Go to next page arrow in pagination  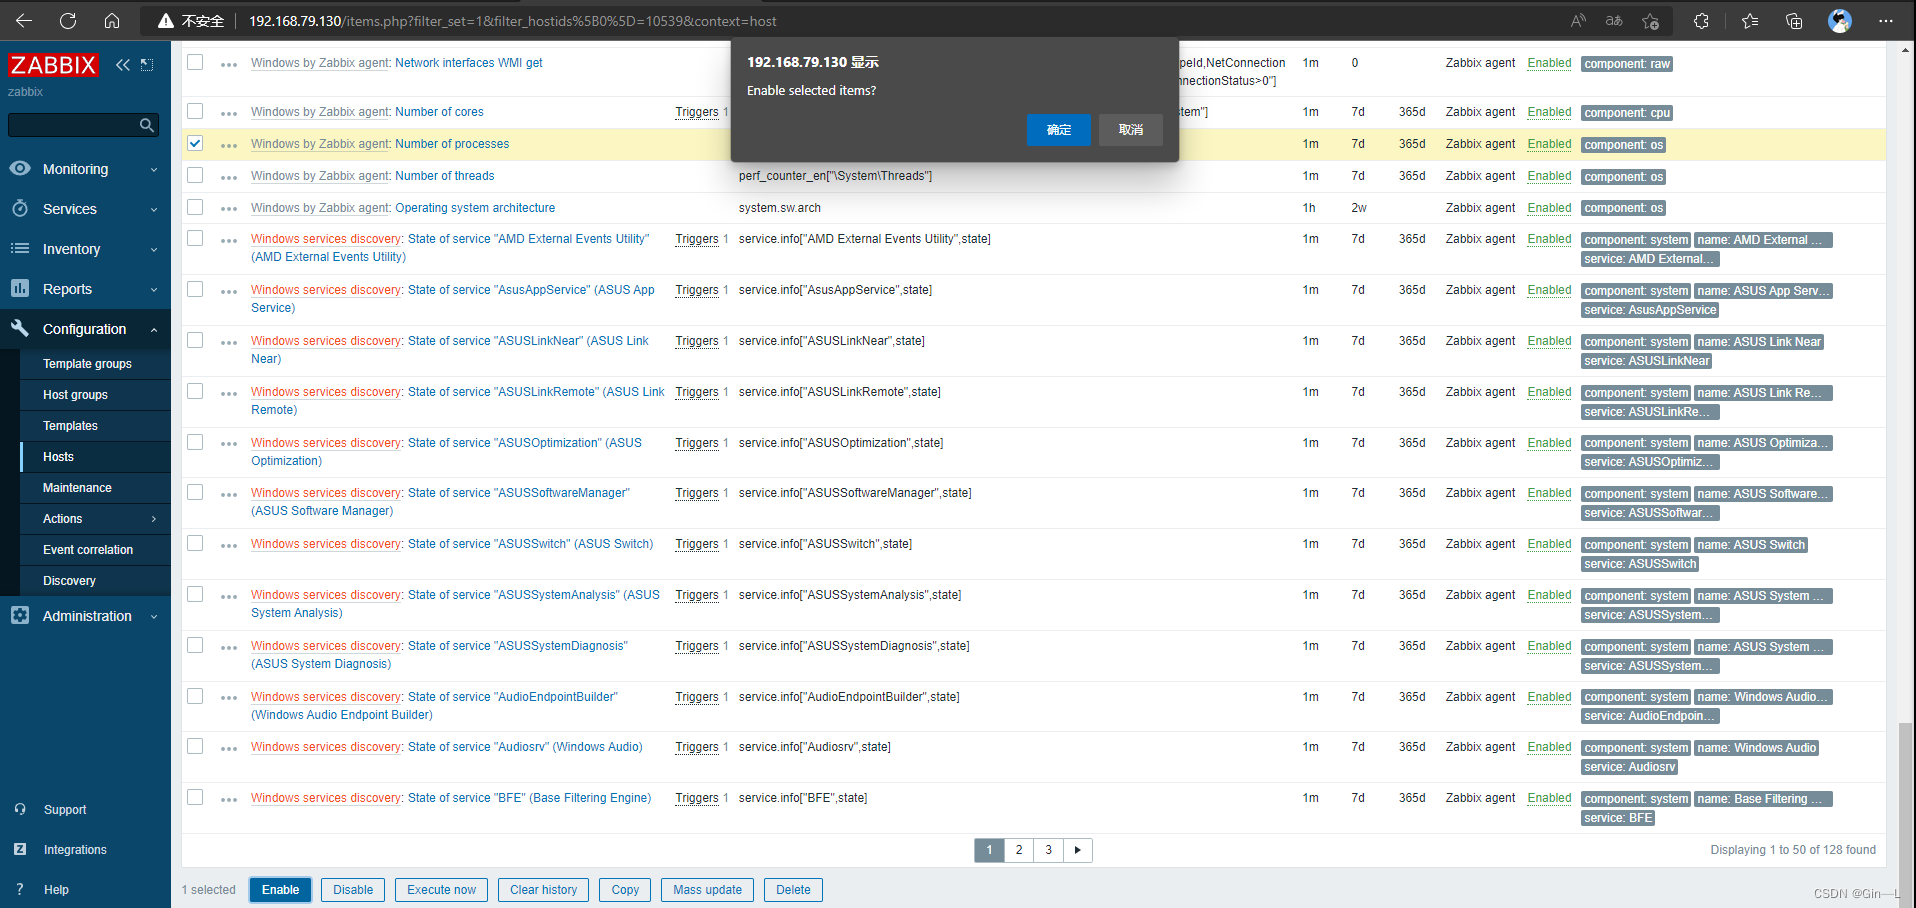click(1077, 850)
